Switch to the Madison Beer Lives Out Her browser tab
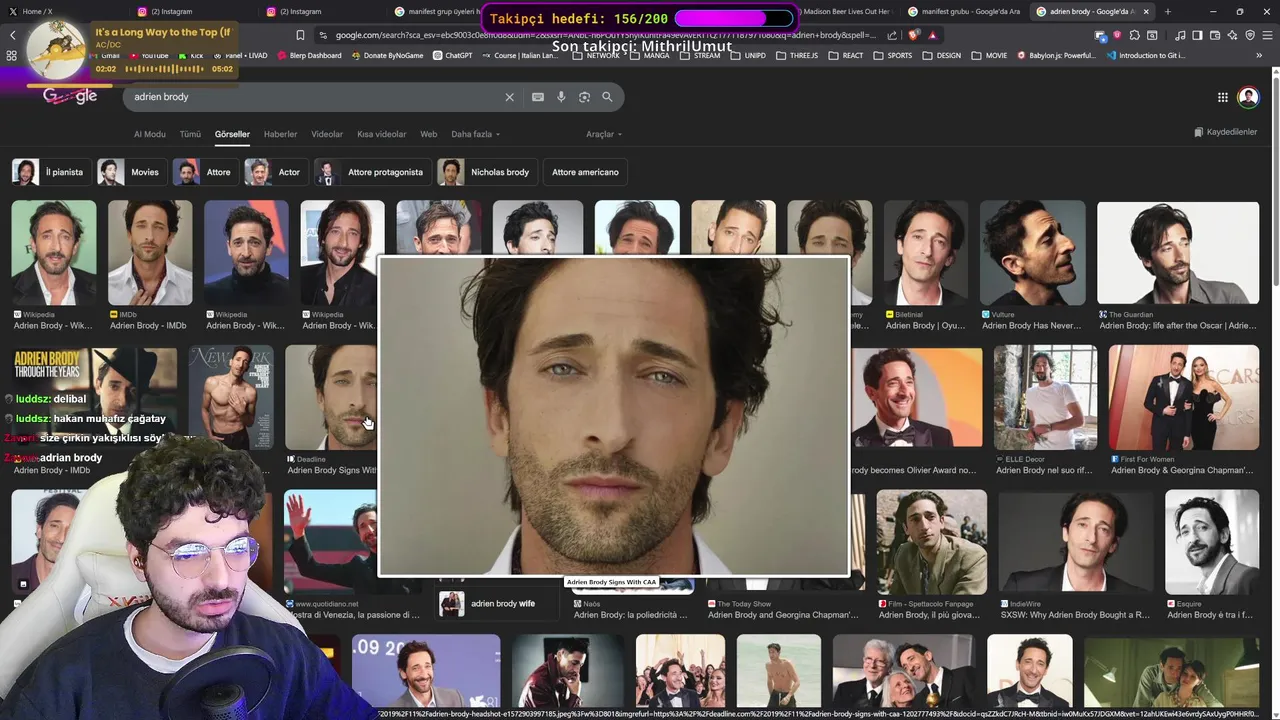Viewport: 1280px width, 720px height. 846,12
